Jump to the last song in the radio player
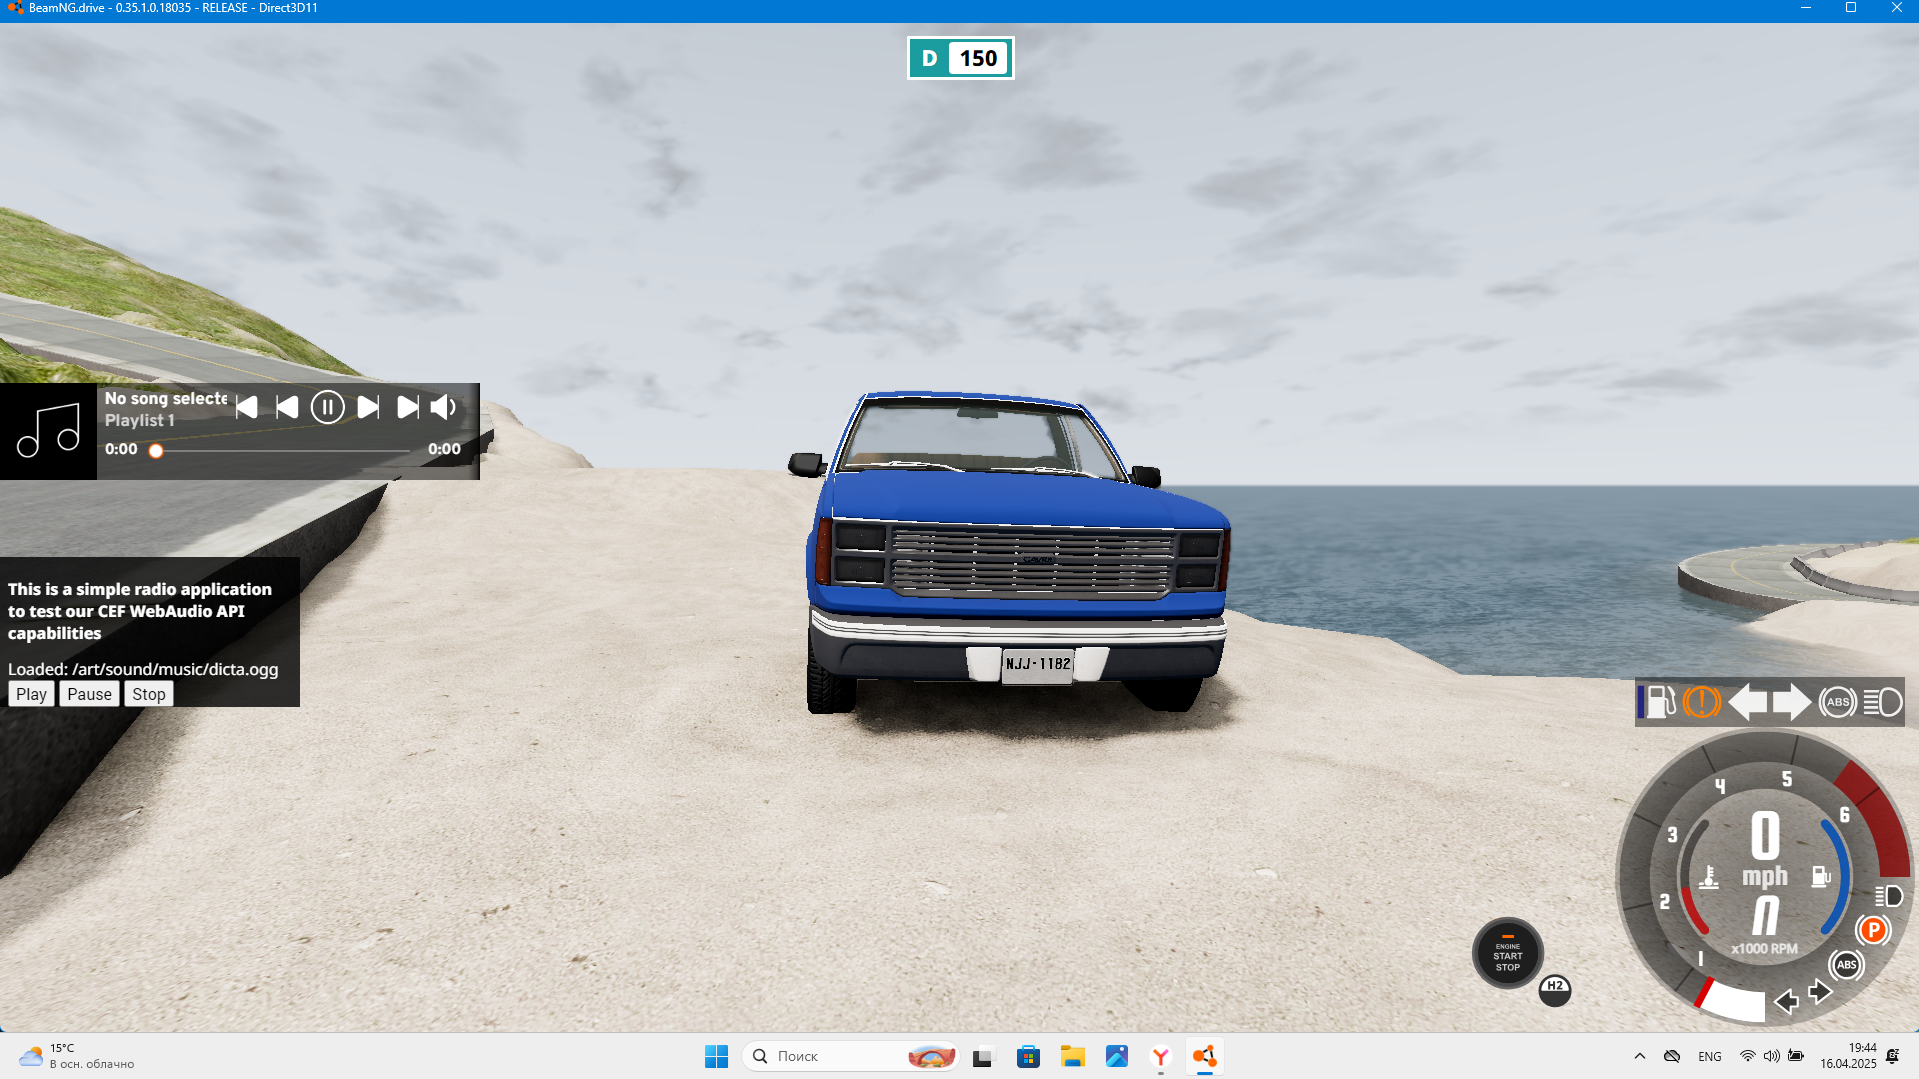The image size is (1919, 1079). [408, 407]
